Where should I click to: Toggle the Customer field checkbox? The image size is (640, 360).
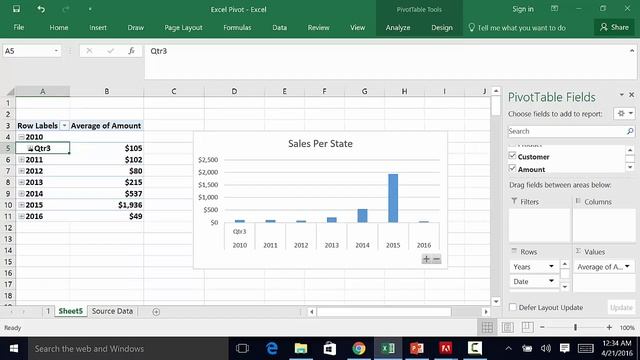pyautogui.click(x=512, y=156)
